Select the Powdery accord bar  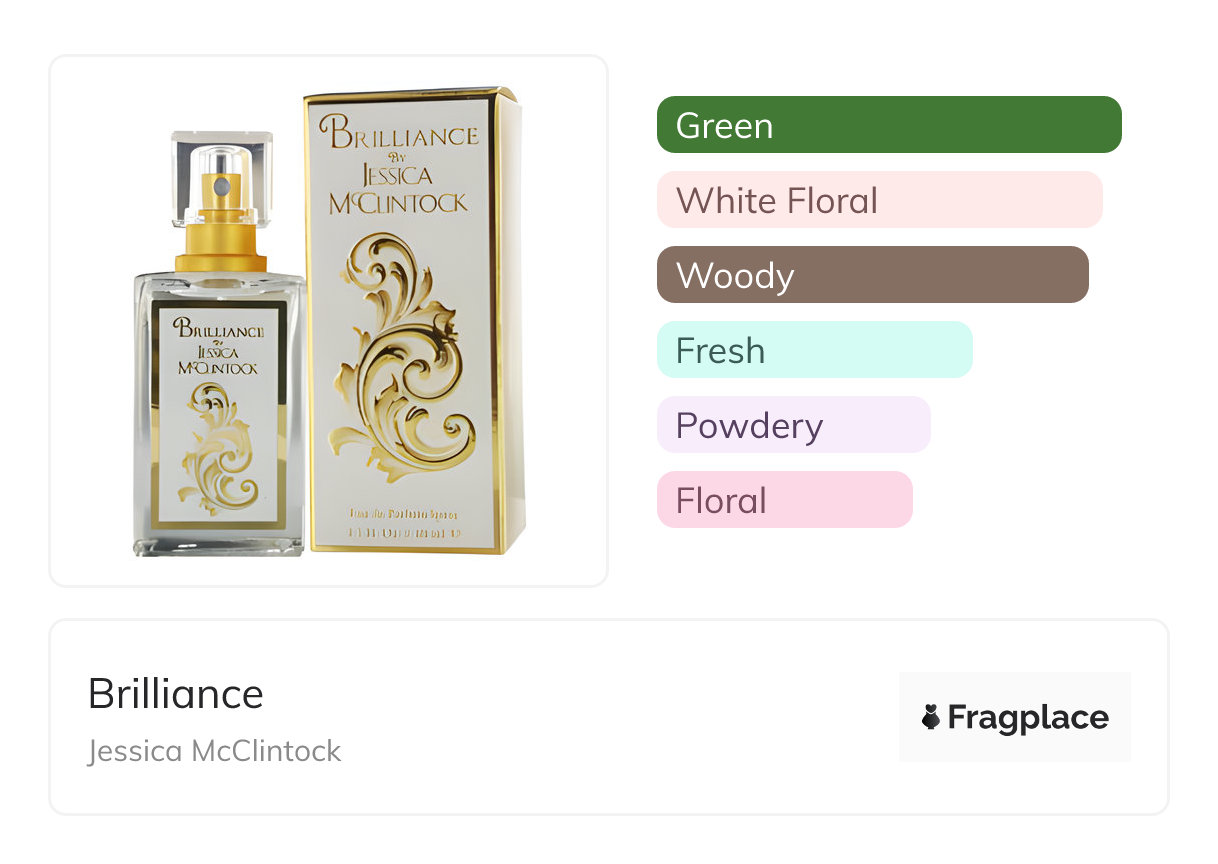[793, 425]
